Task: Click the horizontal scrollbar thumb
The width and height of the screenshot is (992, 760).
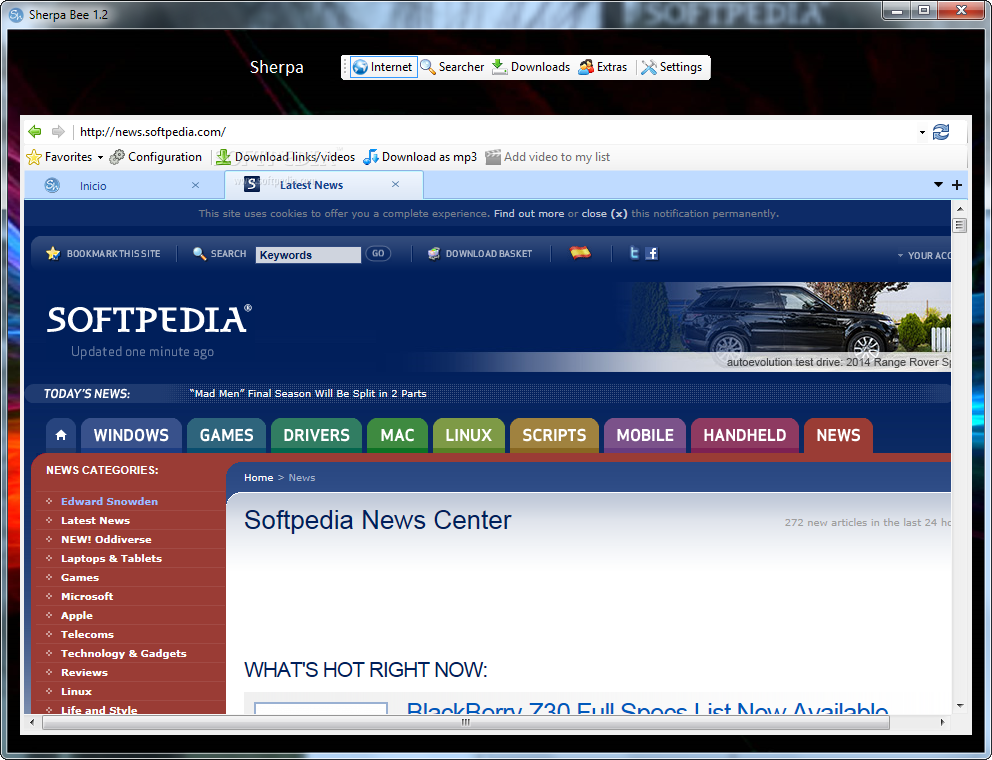Action: click(466, 722)
